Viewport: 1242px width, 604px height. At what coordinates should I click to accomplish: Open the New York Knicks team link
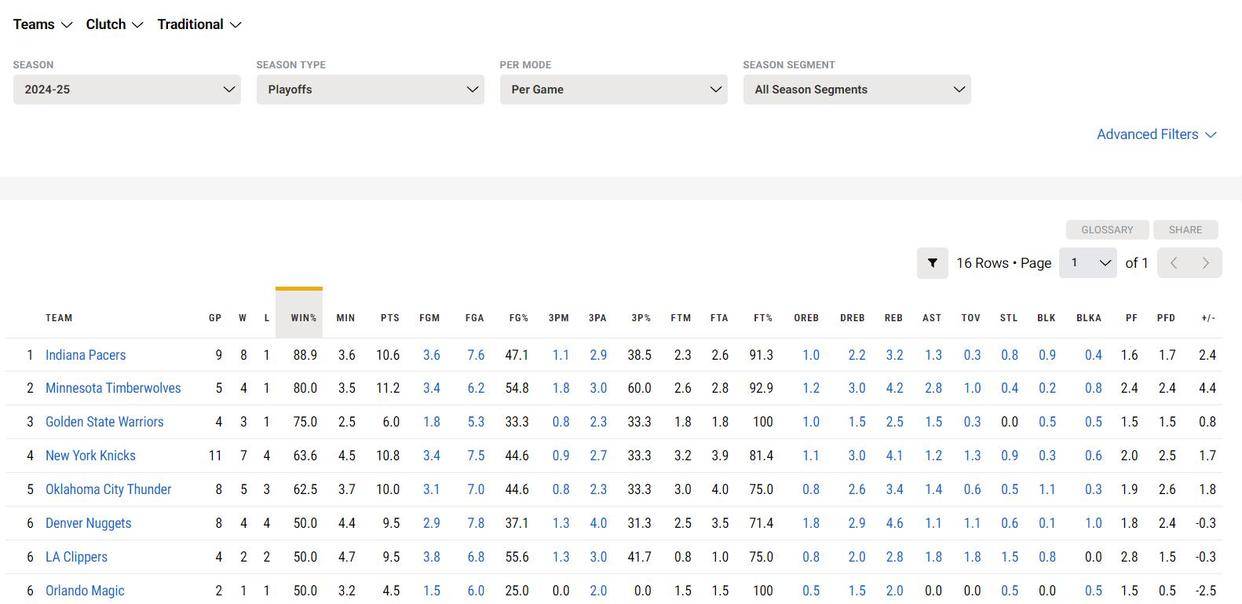click(91, 456)
